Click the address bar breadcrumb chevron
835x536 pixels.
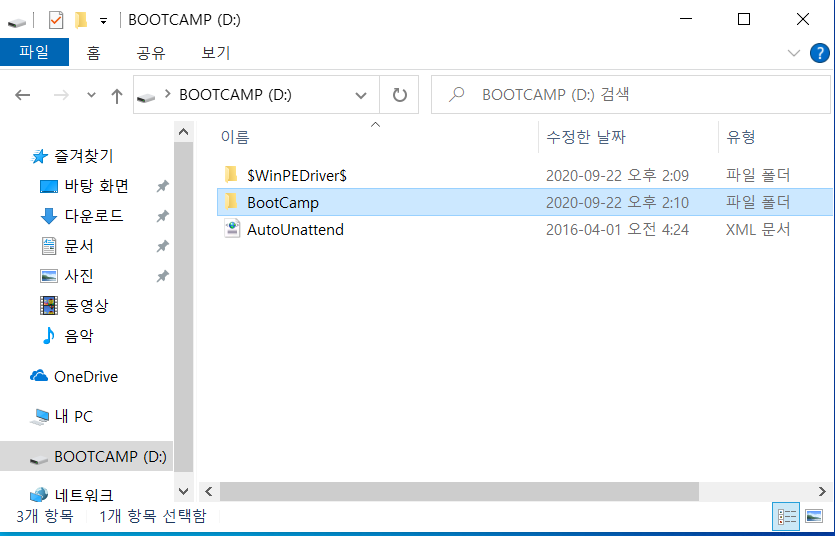pos(168,94)
